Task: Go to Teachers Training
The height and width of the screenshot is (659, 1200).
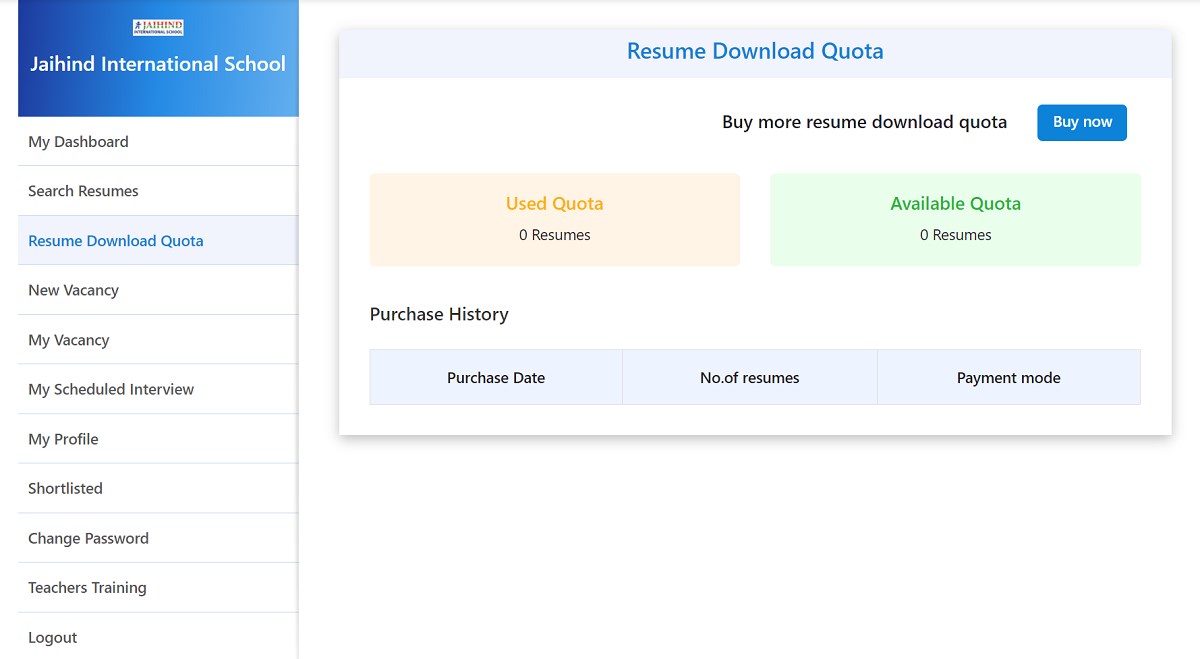Action: (x=86, y=587)
